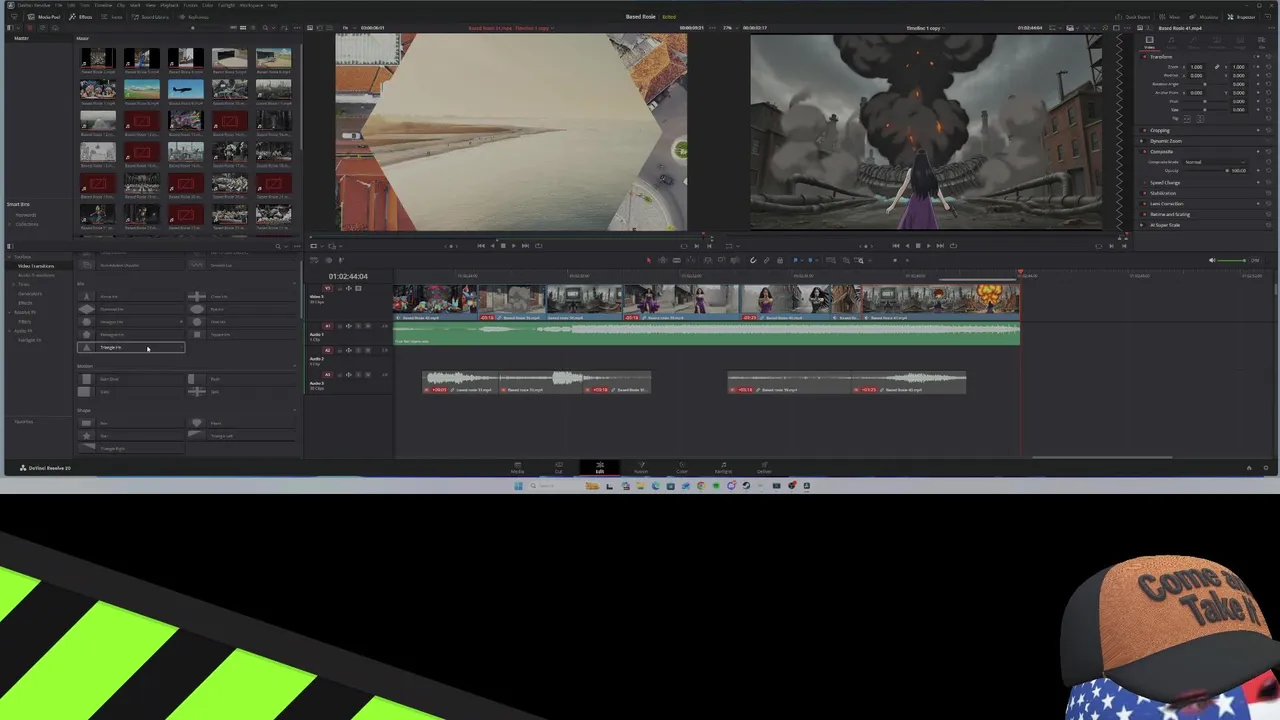The image size is (1280, 720).
Task: Switch to the Fairlight page
Action: click(x=723, y=467)
